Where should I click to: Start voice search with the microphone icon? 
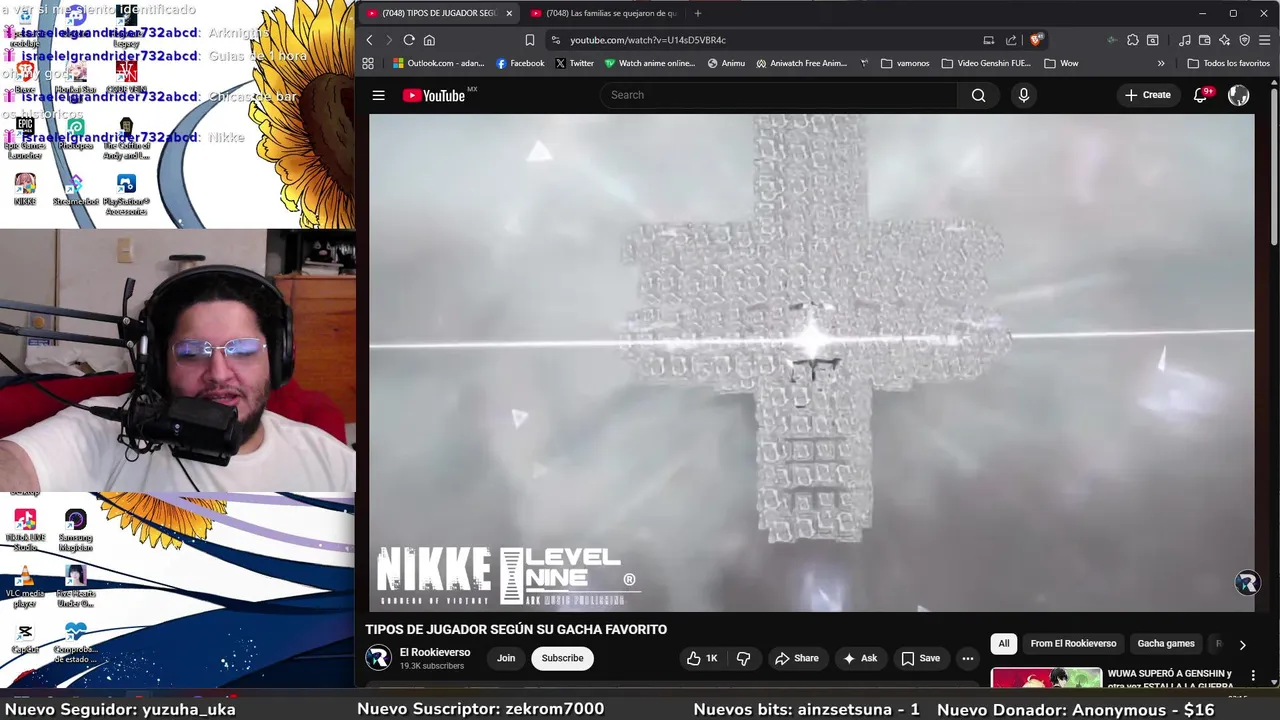tap(1023, 95)
